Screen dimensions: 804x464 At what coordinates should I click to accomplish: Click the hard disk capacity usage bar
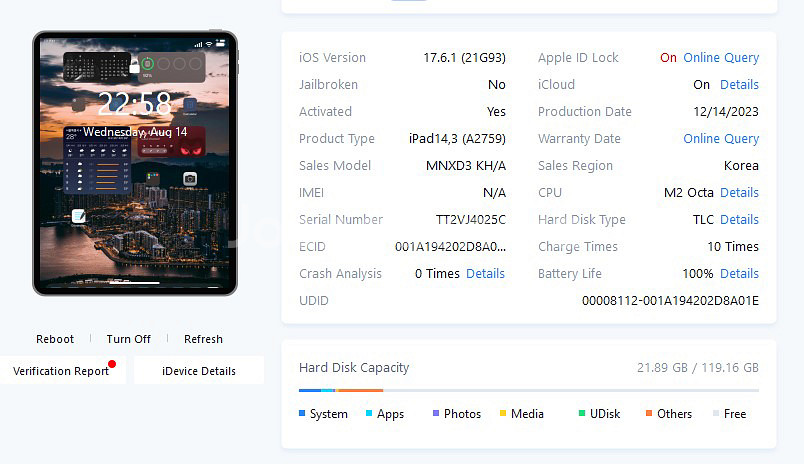tap(529, 391)
